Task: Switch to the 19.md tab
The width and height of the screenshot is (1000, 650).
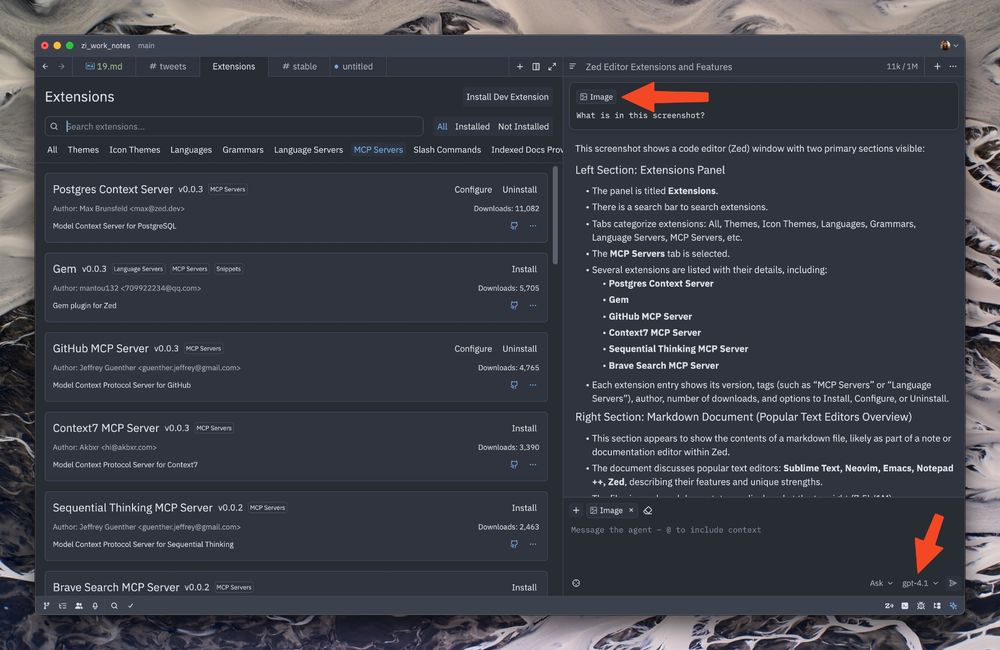Action: coord(104,66)
